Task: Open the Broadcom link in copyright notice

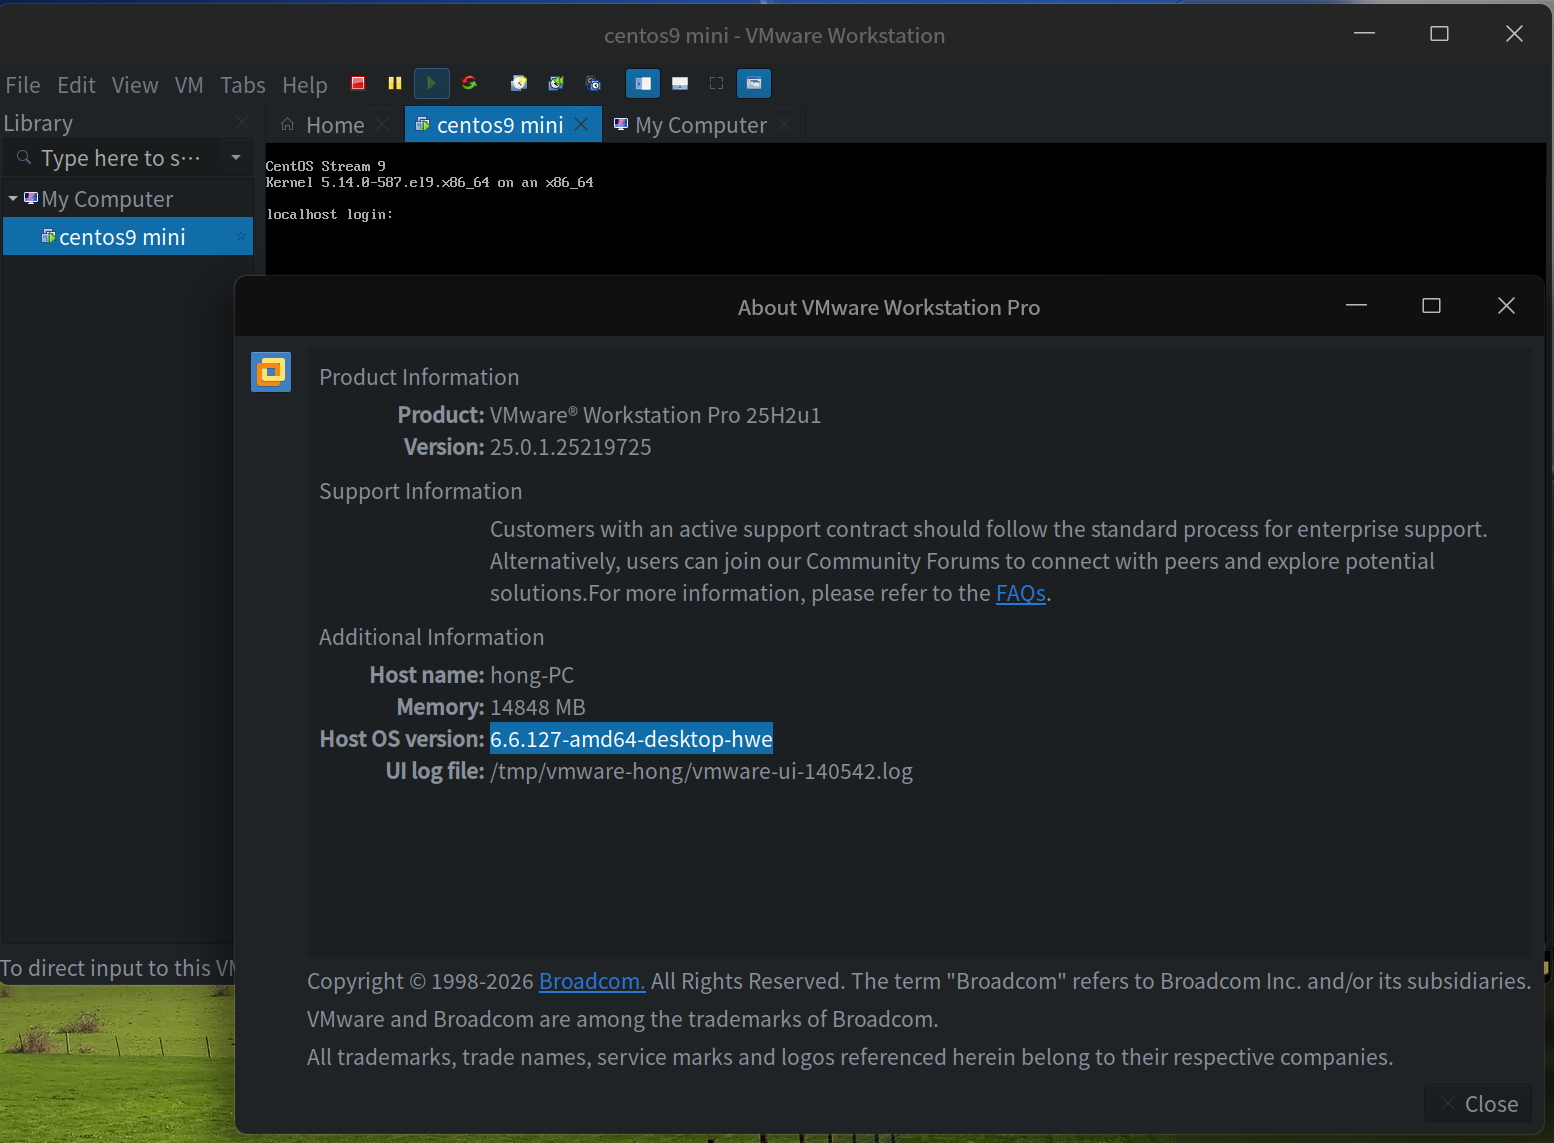Action: 592,982
